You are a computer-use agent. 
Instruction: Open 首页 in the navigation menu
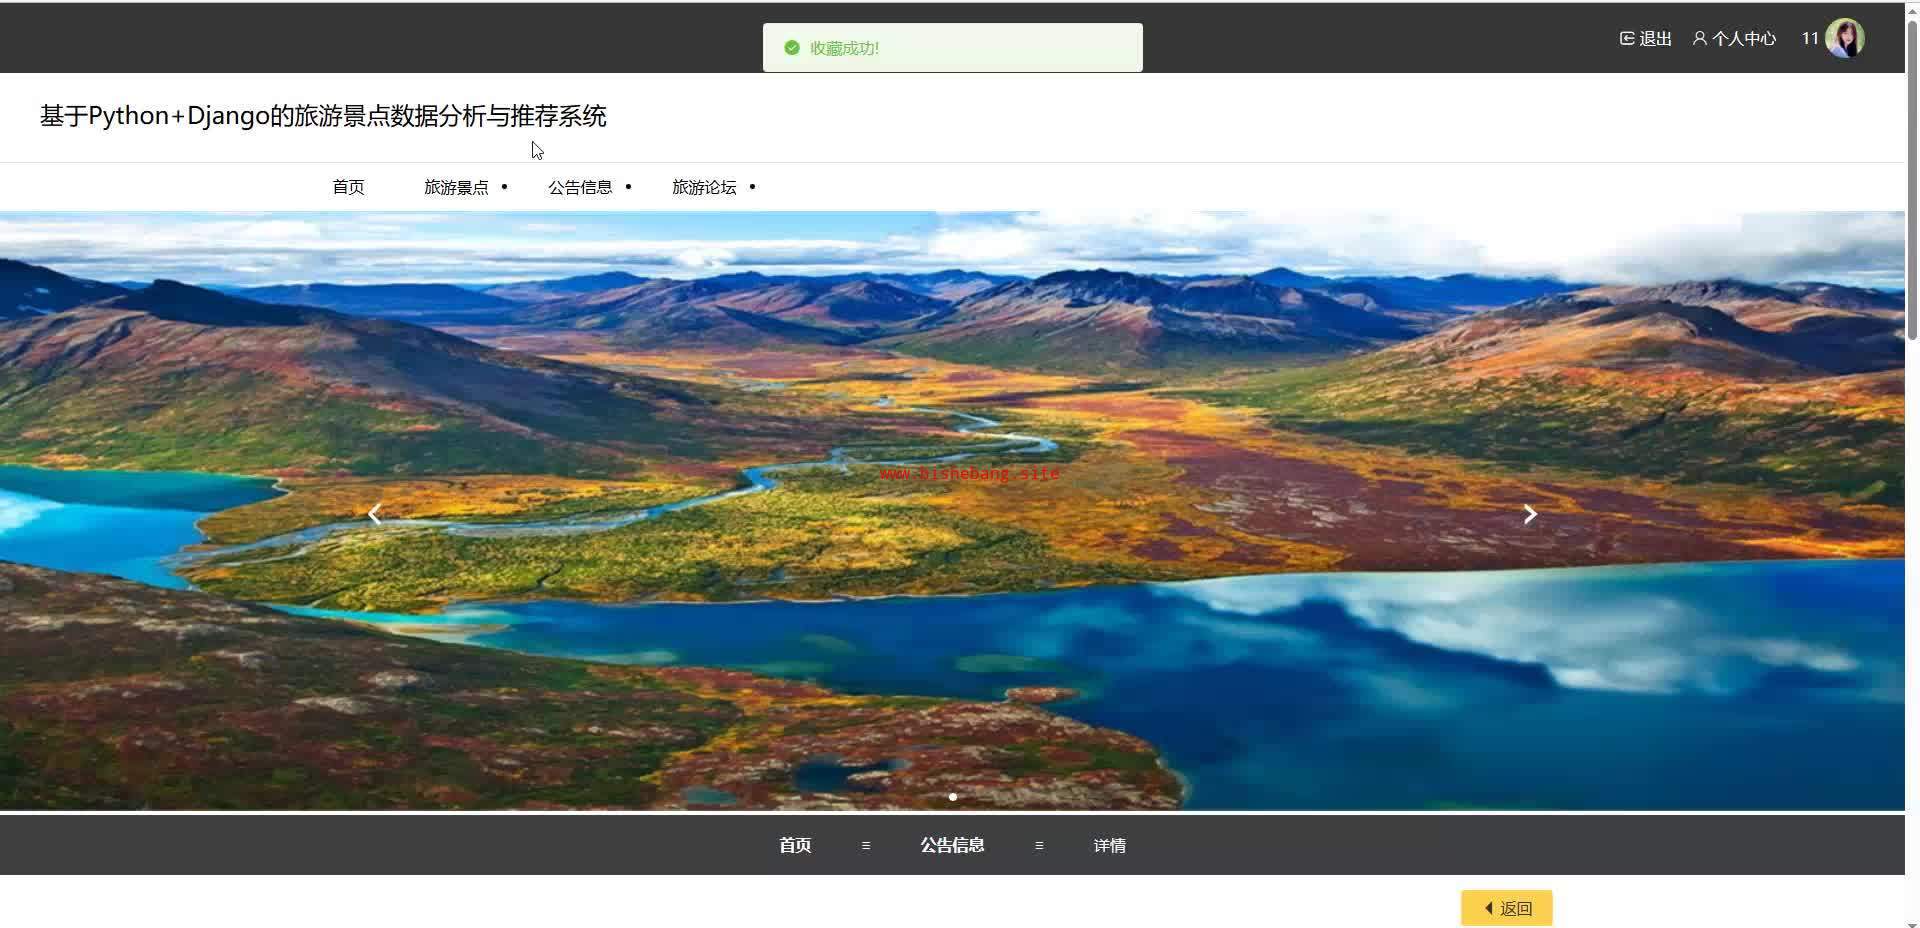[348, 187]
